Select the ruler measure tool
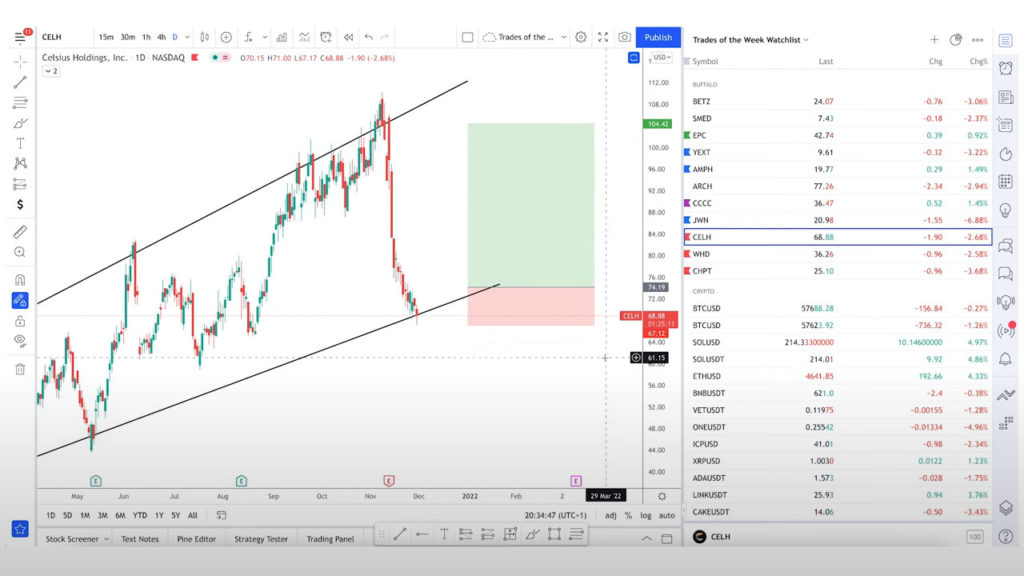The image size is (1024, 576). [20, 232]
